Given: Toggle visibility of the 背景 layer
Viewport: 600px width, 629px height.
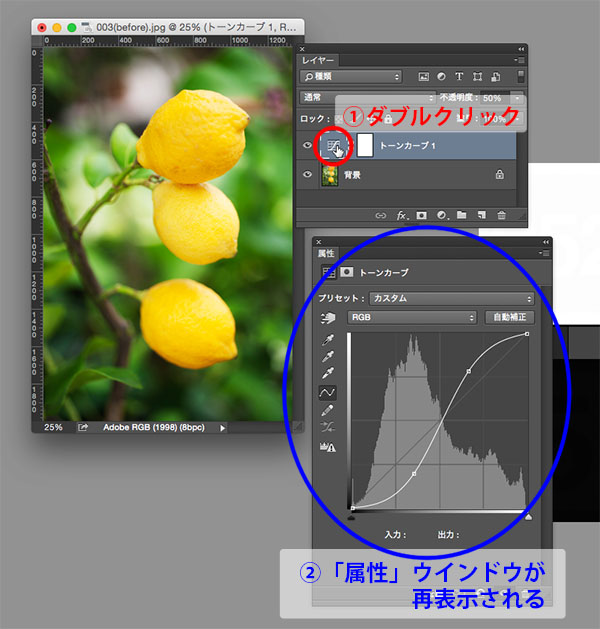Looking at the screenshot, I should click(306, 174).
